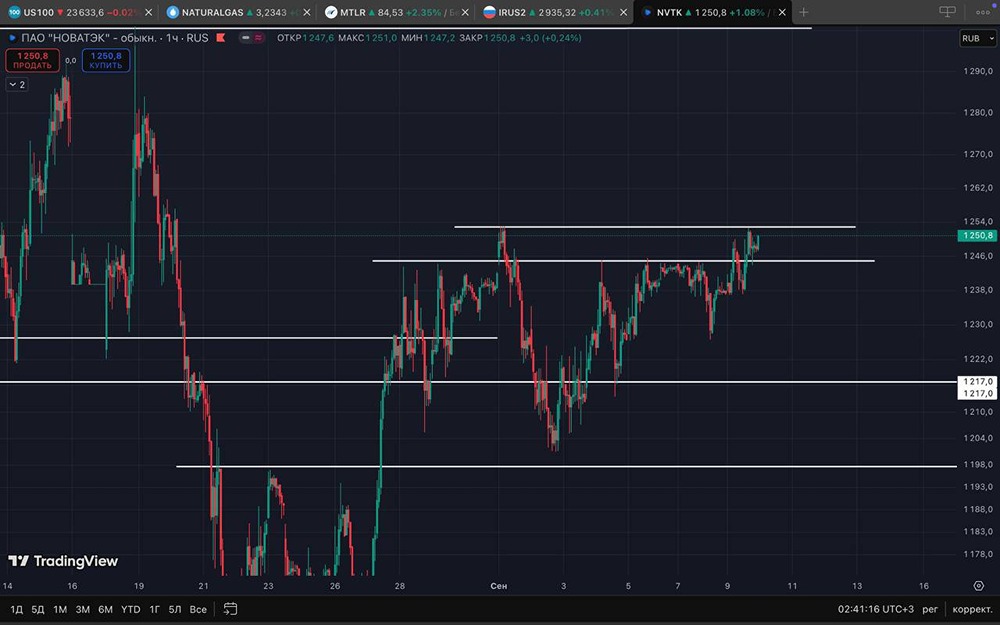Screen dimensions: 1000x625
Task: Toggle the рег session button
Action: [930, 609]
